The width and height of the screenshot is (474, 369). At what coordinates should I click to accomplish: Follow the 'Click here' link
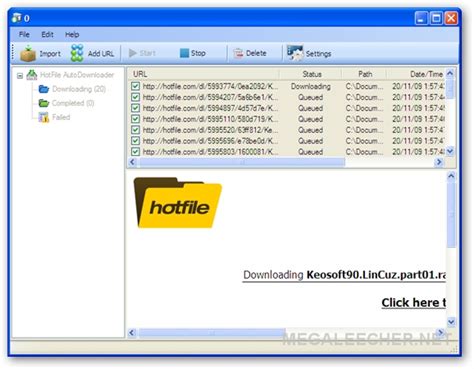coord(414,303)
